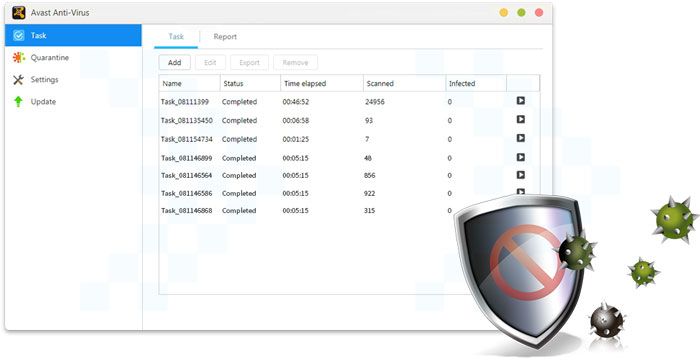700x360 pixels.
Task: Click the scanned count 24956
Action: coord(375,102)
